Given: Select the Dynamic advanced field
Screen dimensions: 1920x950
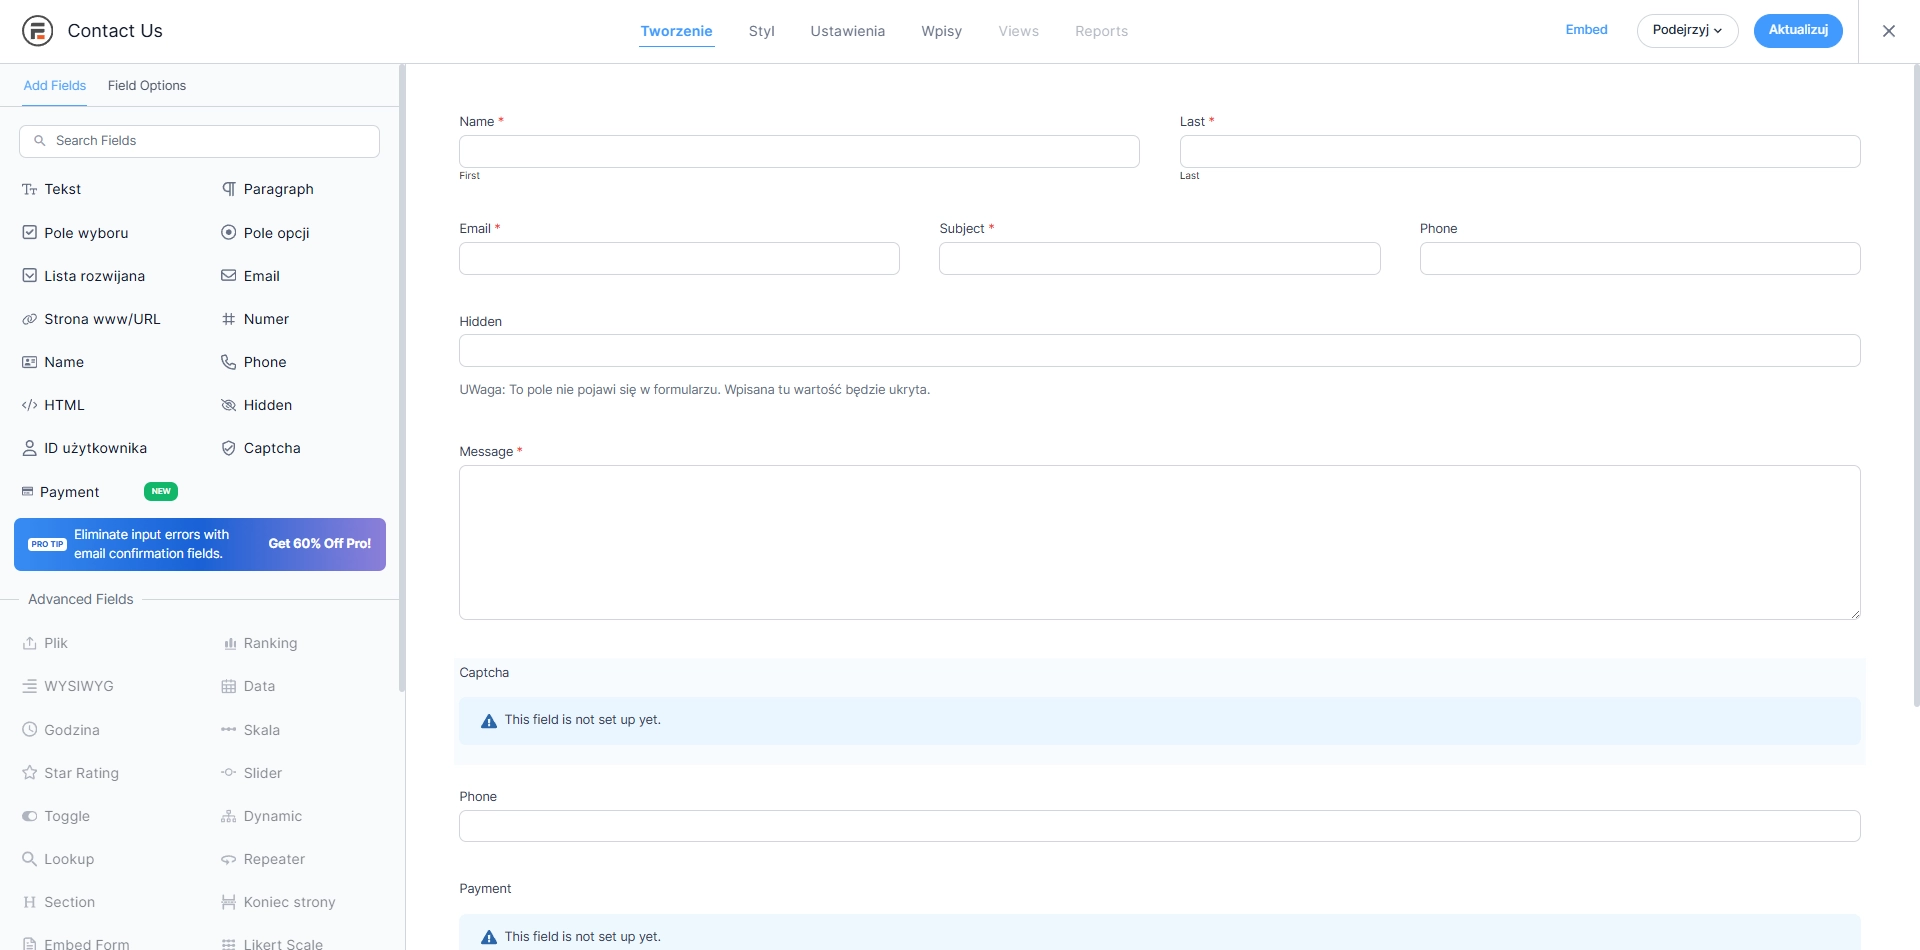Looking at the screenshot, I should (x=262, y=816).
